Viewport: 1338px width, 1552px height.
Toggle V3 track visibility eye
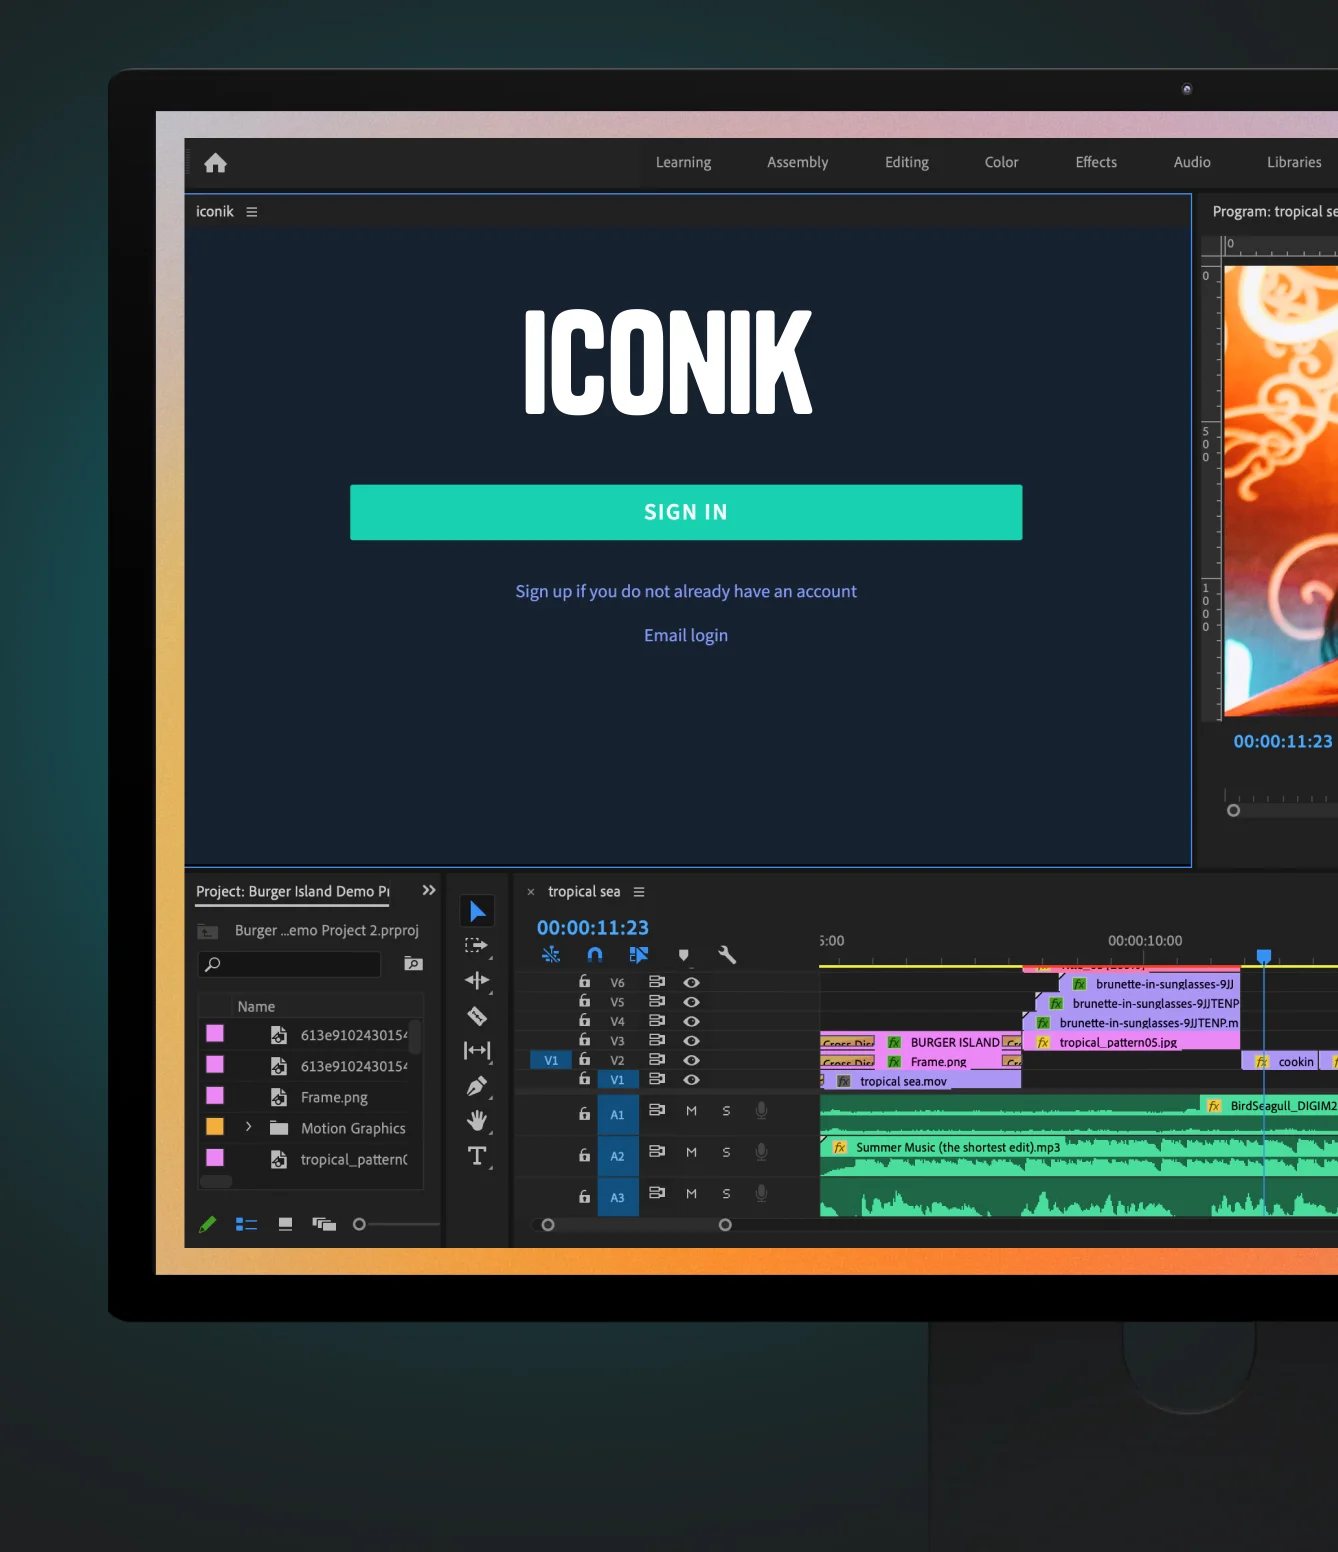pyautogui.click(x=691, y=1040)
